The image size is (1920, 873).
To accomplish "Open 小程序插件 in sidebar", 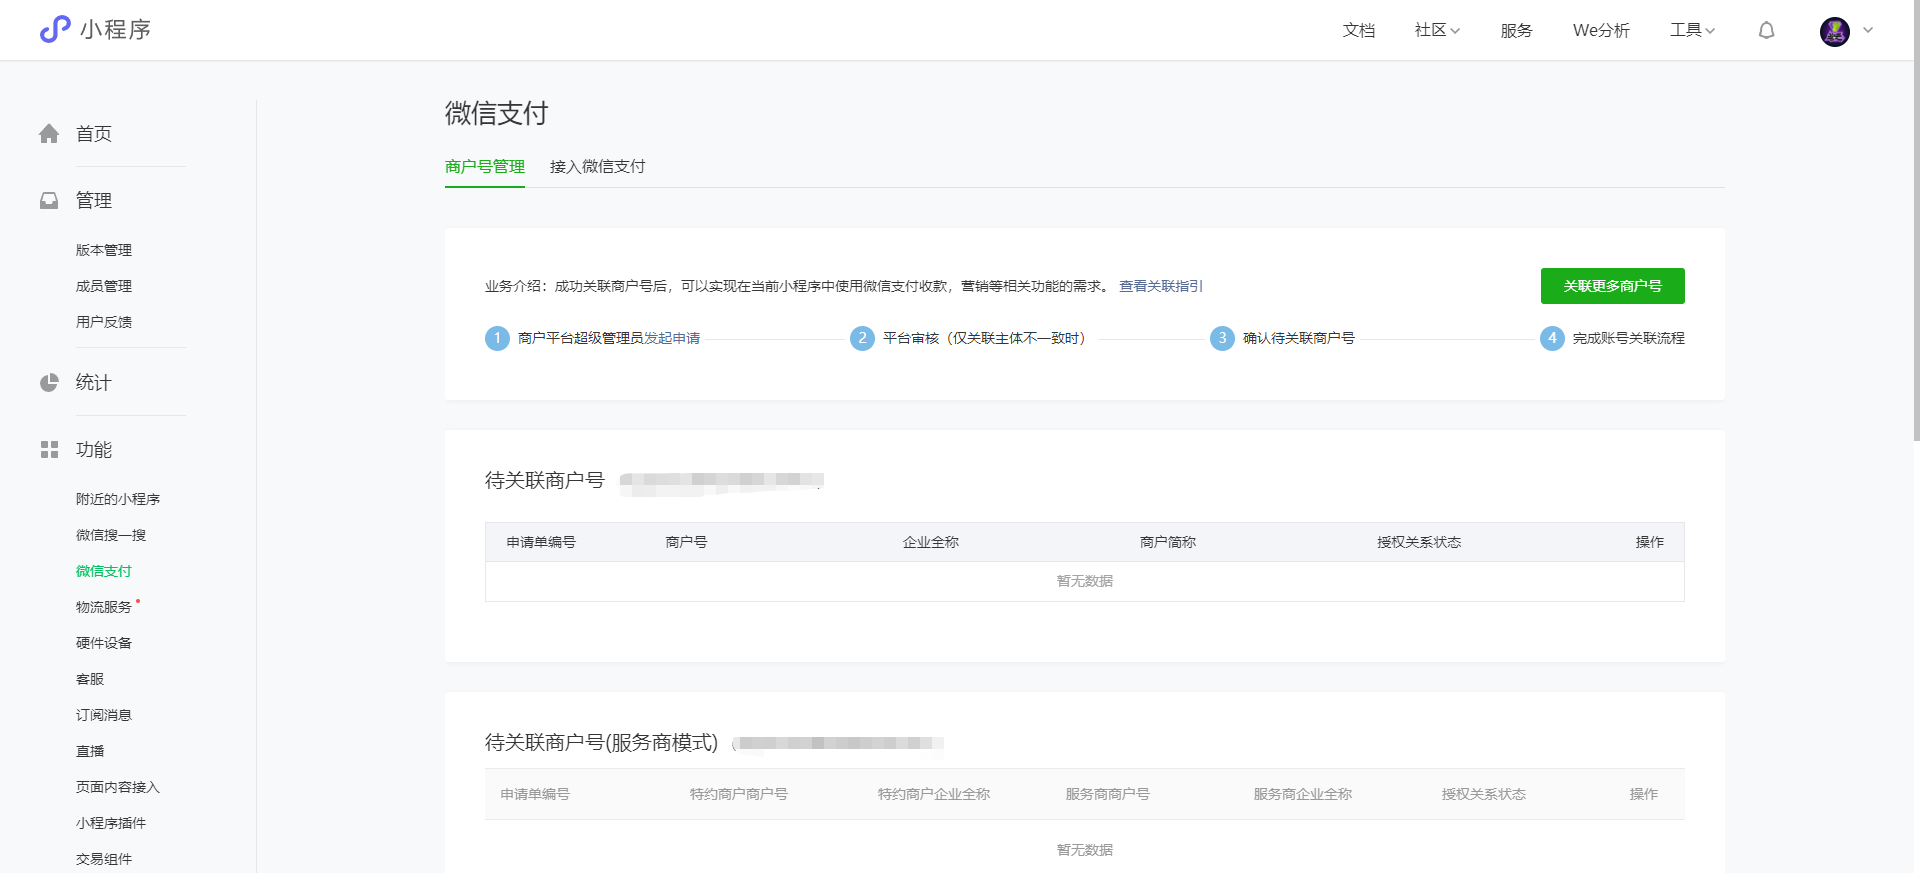I will [x=111, y=823].
